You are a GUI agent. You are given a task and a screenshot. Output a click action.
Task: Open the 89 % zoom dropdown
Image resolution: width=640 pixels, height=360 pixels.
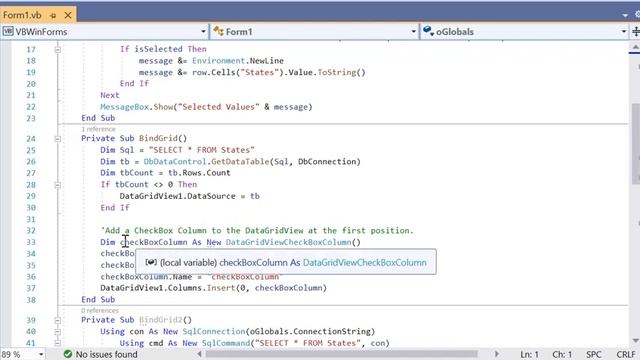point(41,354)
